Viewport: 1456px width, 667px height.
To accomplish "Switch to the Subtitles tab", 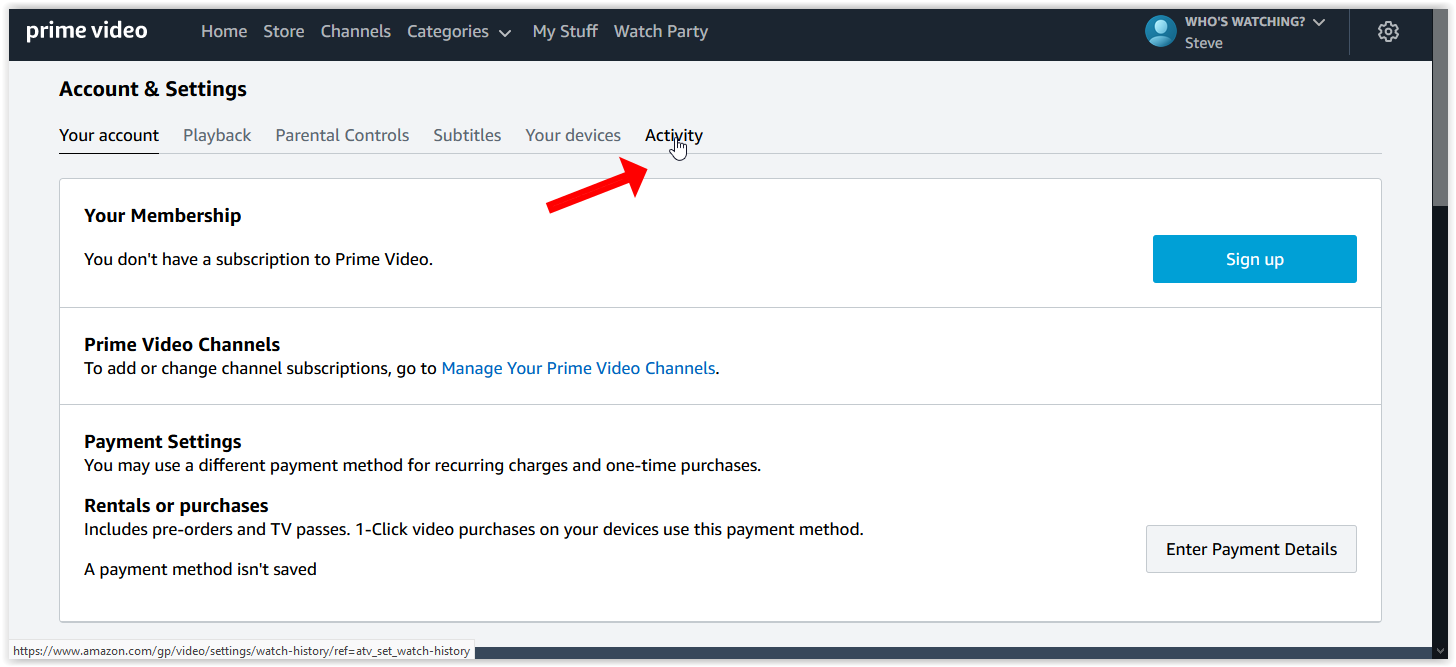I will (x=467, y=135).
